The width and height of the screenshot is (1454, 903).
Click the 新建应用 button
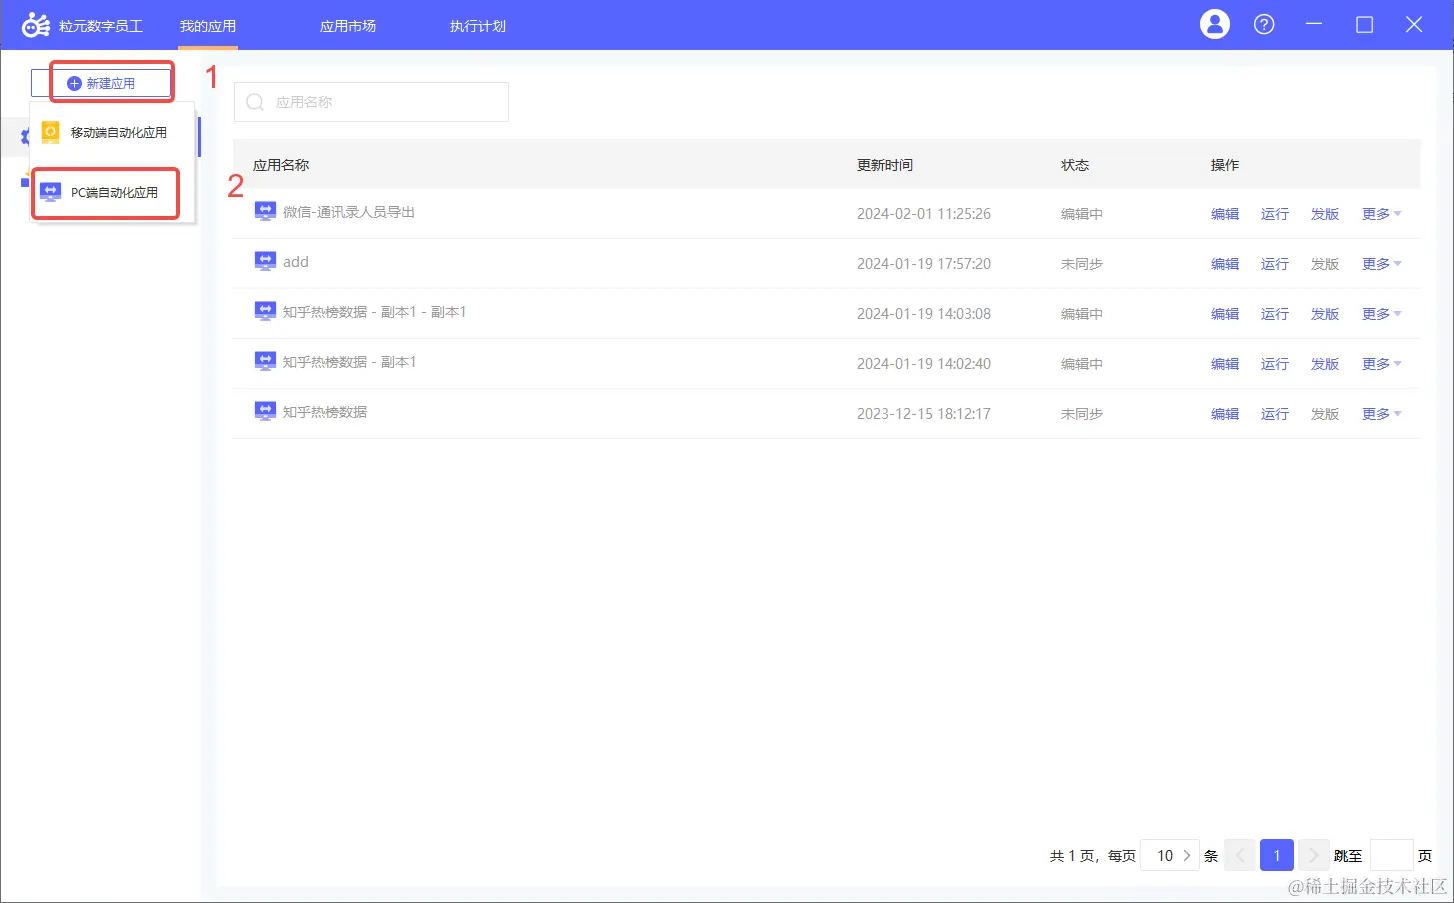pos(101,83)
